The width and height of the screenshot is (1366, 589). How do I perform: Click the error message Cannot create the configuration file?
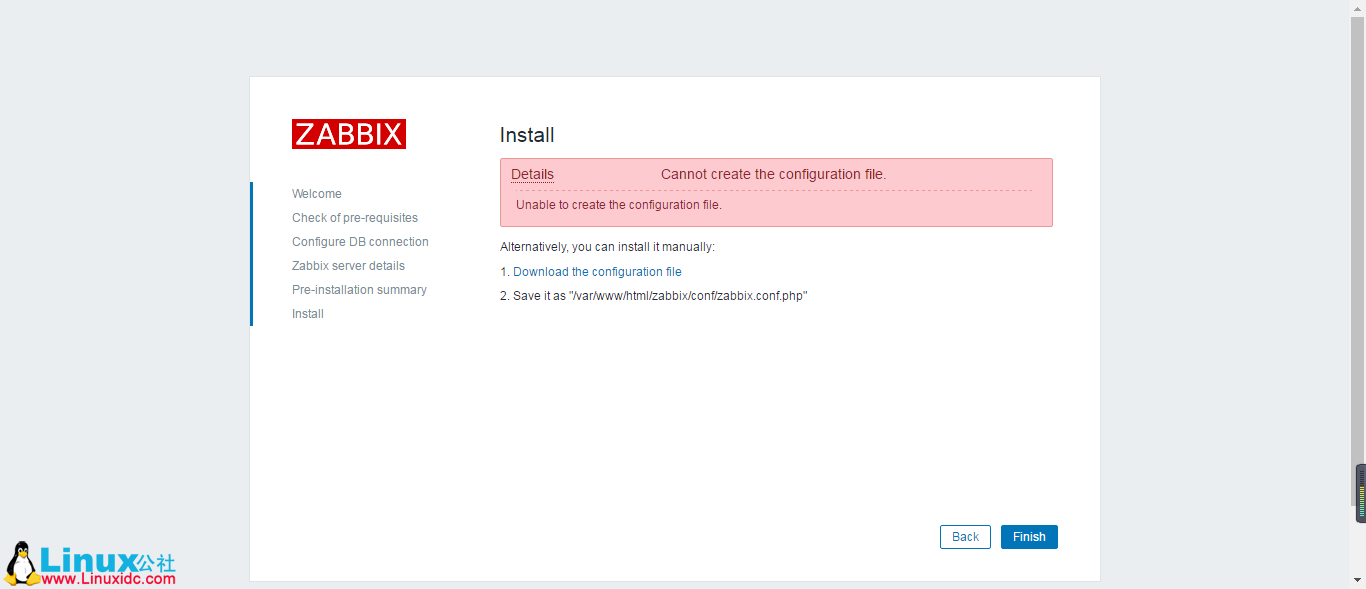[x=772, y=173]
